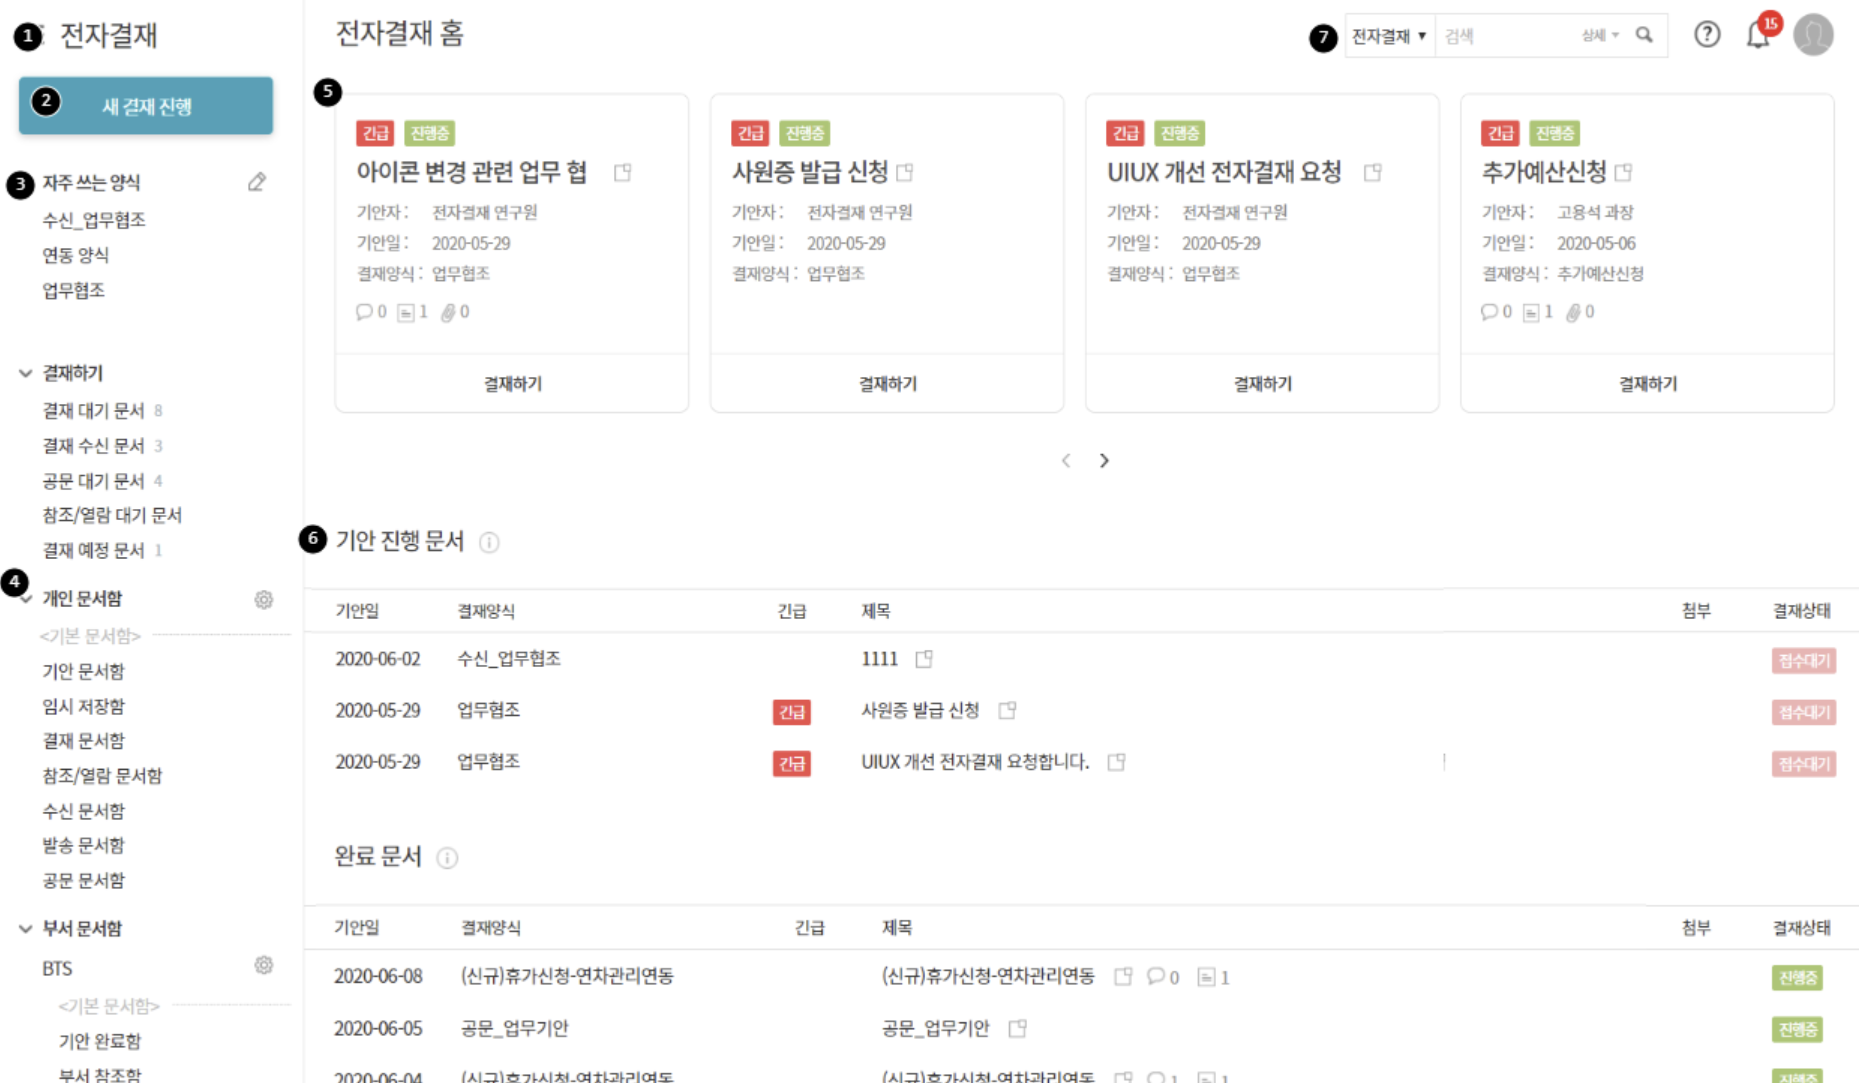
Task: Open preview icon next to 사원증 발급 신청 card
Action: 905,173
